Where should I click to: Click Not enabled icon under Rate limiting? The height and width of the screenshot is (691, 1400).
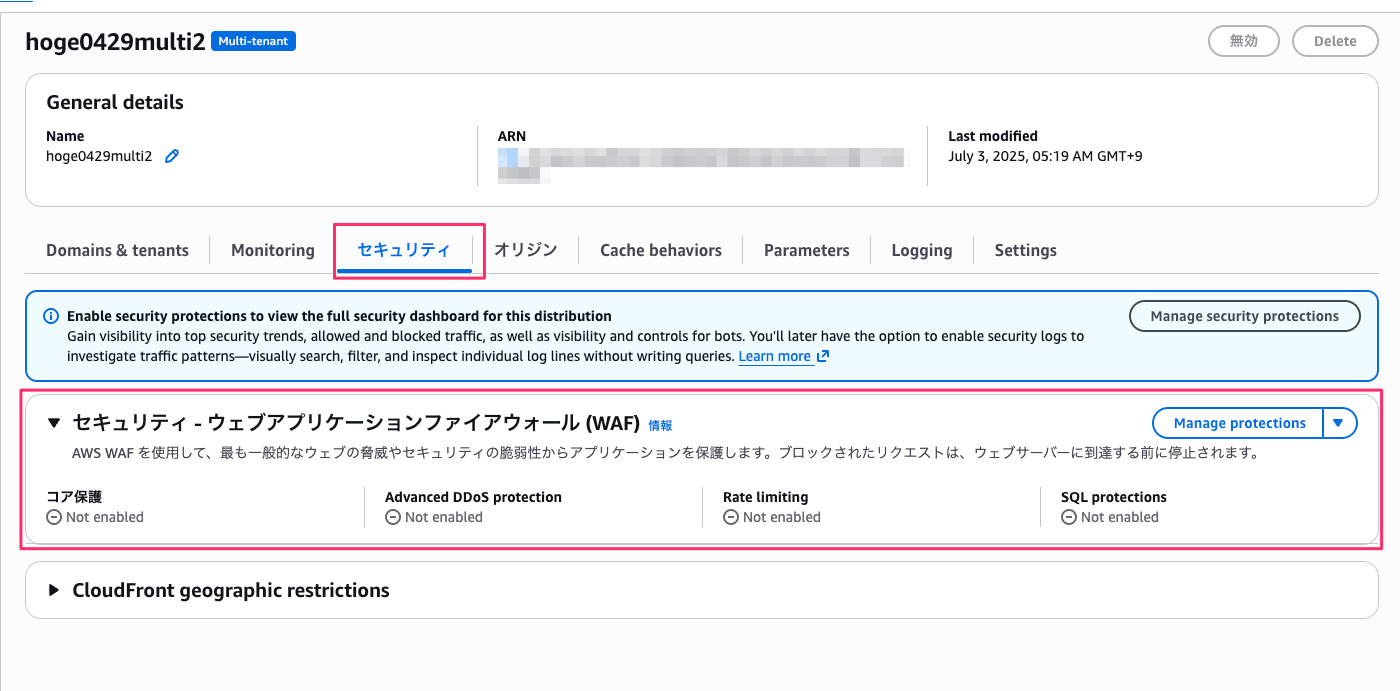[731, 517]
